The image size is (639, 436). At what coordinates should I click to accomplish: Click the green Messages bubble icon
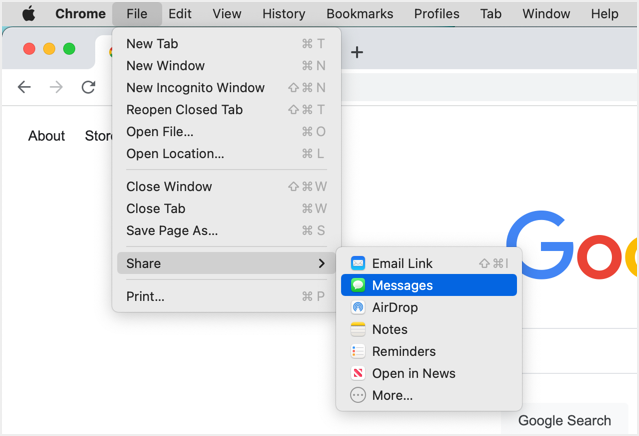[358, 286]
